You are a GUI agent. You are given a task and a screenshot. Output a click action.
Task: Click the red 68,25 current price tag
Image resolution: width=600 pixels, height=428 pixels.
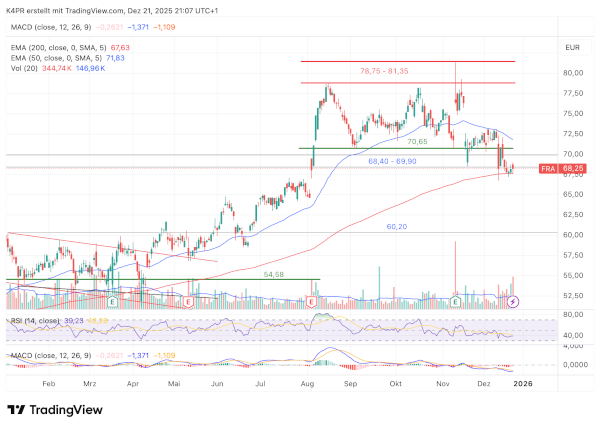572,169
